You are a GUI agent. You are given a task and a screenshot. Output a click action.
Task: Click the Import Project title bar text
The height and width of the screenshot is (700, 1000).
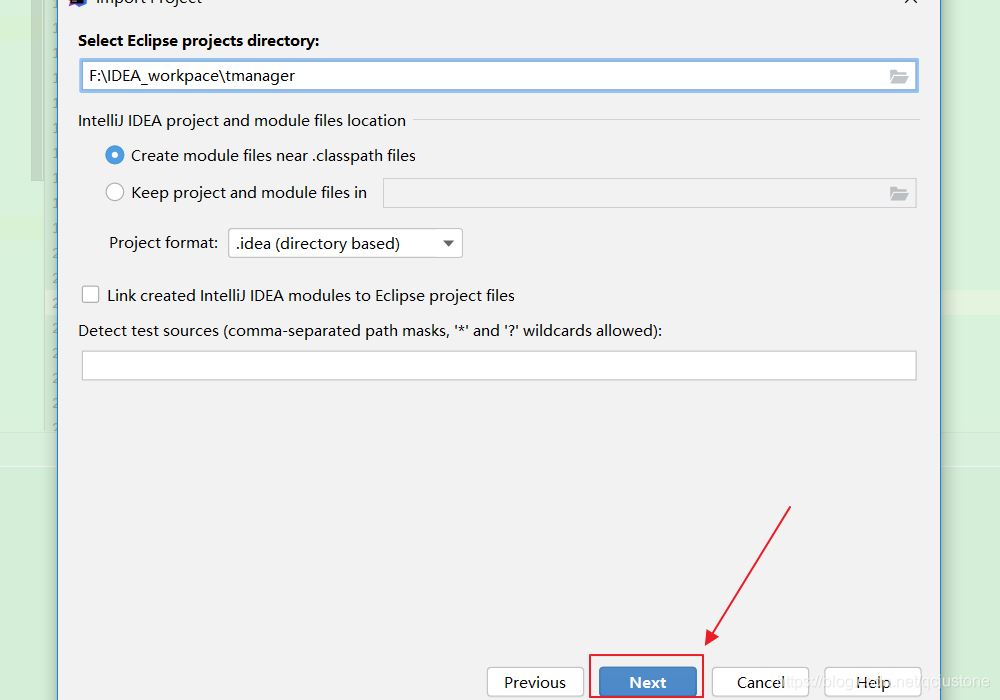pos(150,3)
